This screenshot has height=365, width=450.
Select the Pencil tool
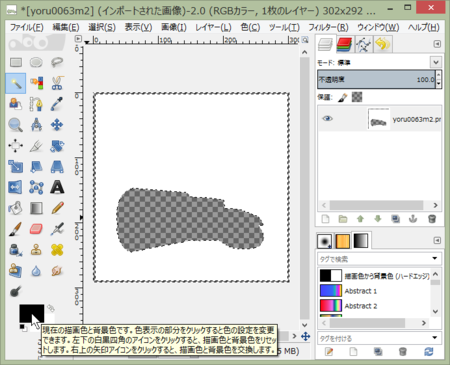tap(57, 208)
